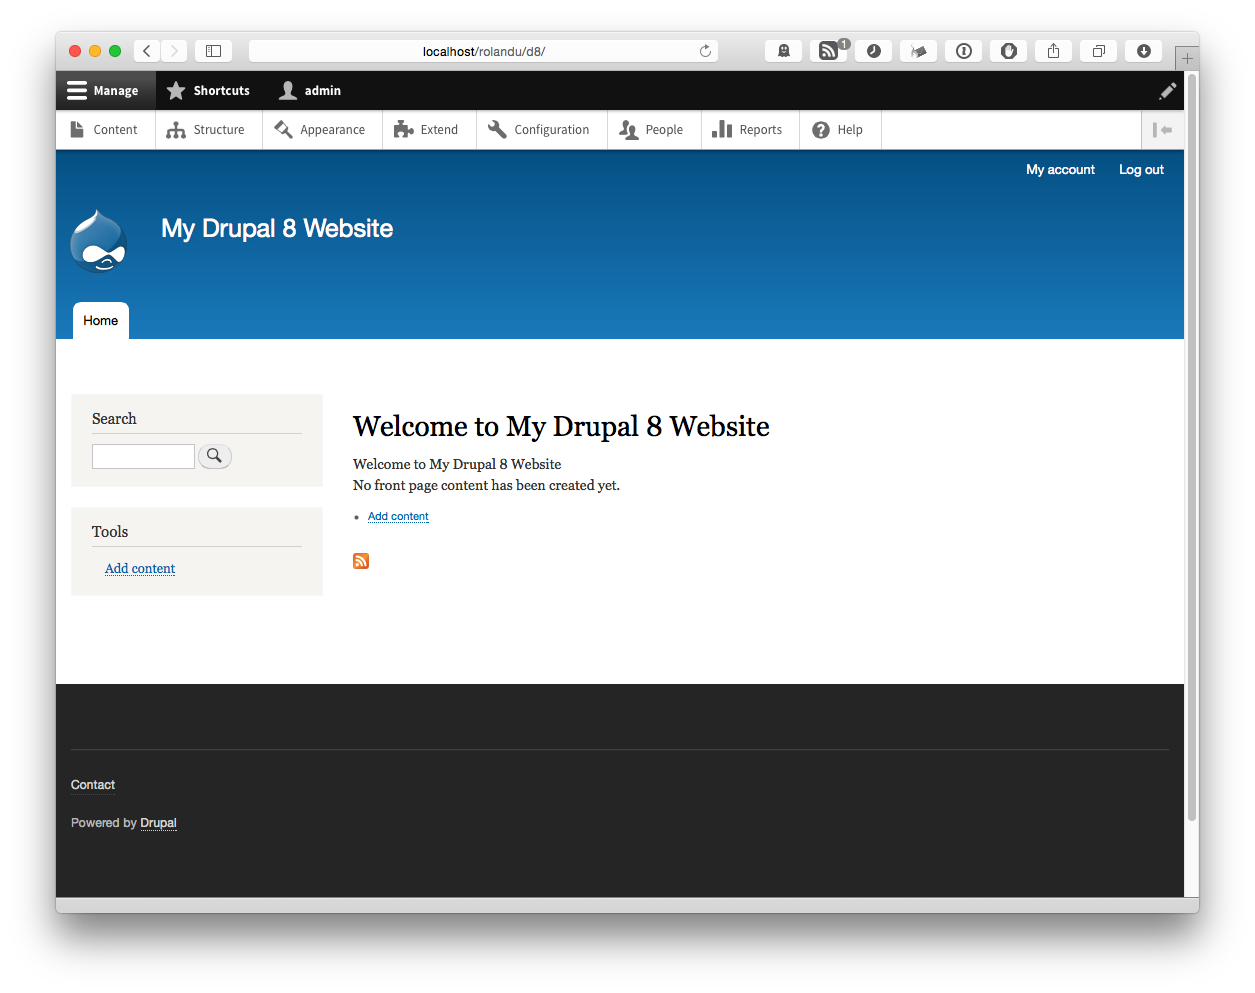Open the People menu item
This screenshot has height=993, width=1255.
point(654,130)
